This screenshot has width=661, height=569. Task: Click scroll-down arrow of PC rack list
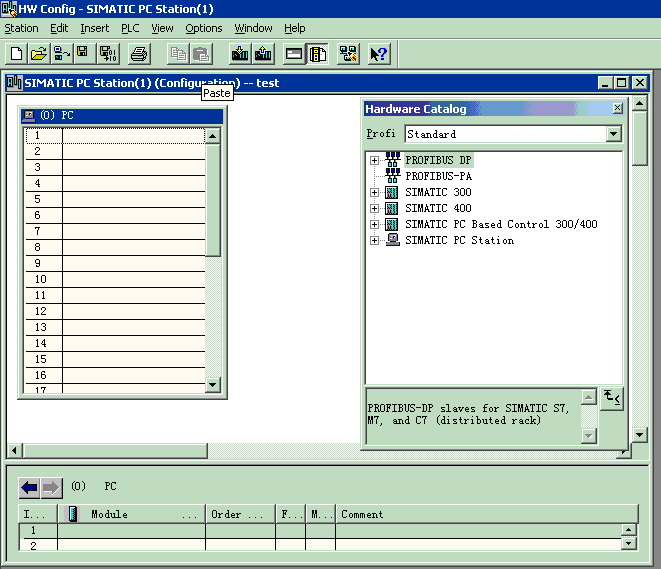212,384
